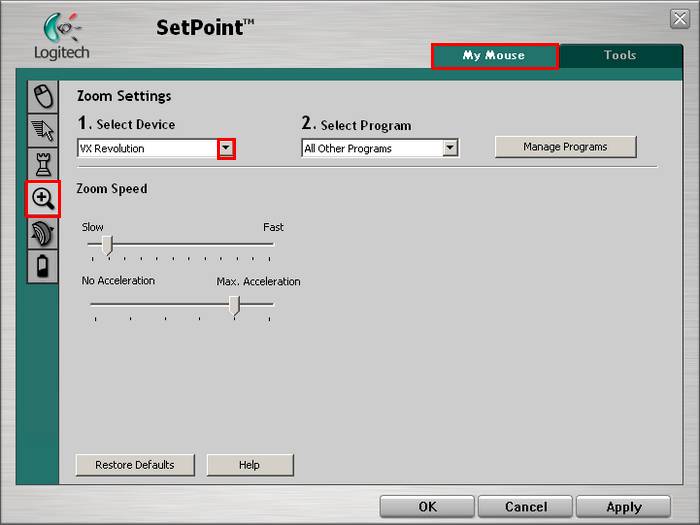Click the Zoom Speed slider handle
This screenshot has height=525, width=700.
[107, 245]
